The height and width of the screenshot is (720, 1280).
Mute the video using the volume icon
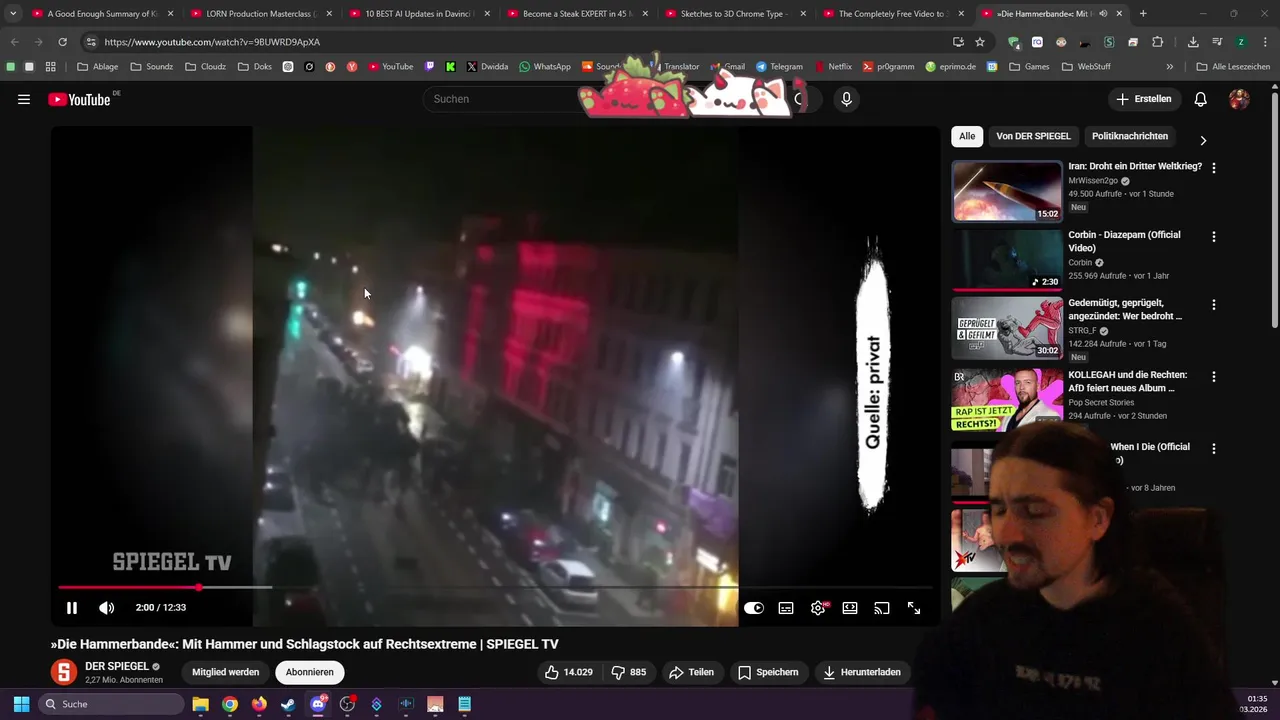pos(107,608)
